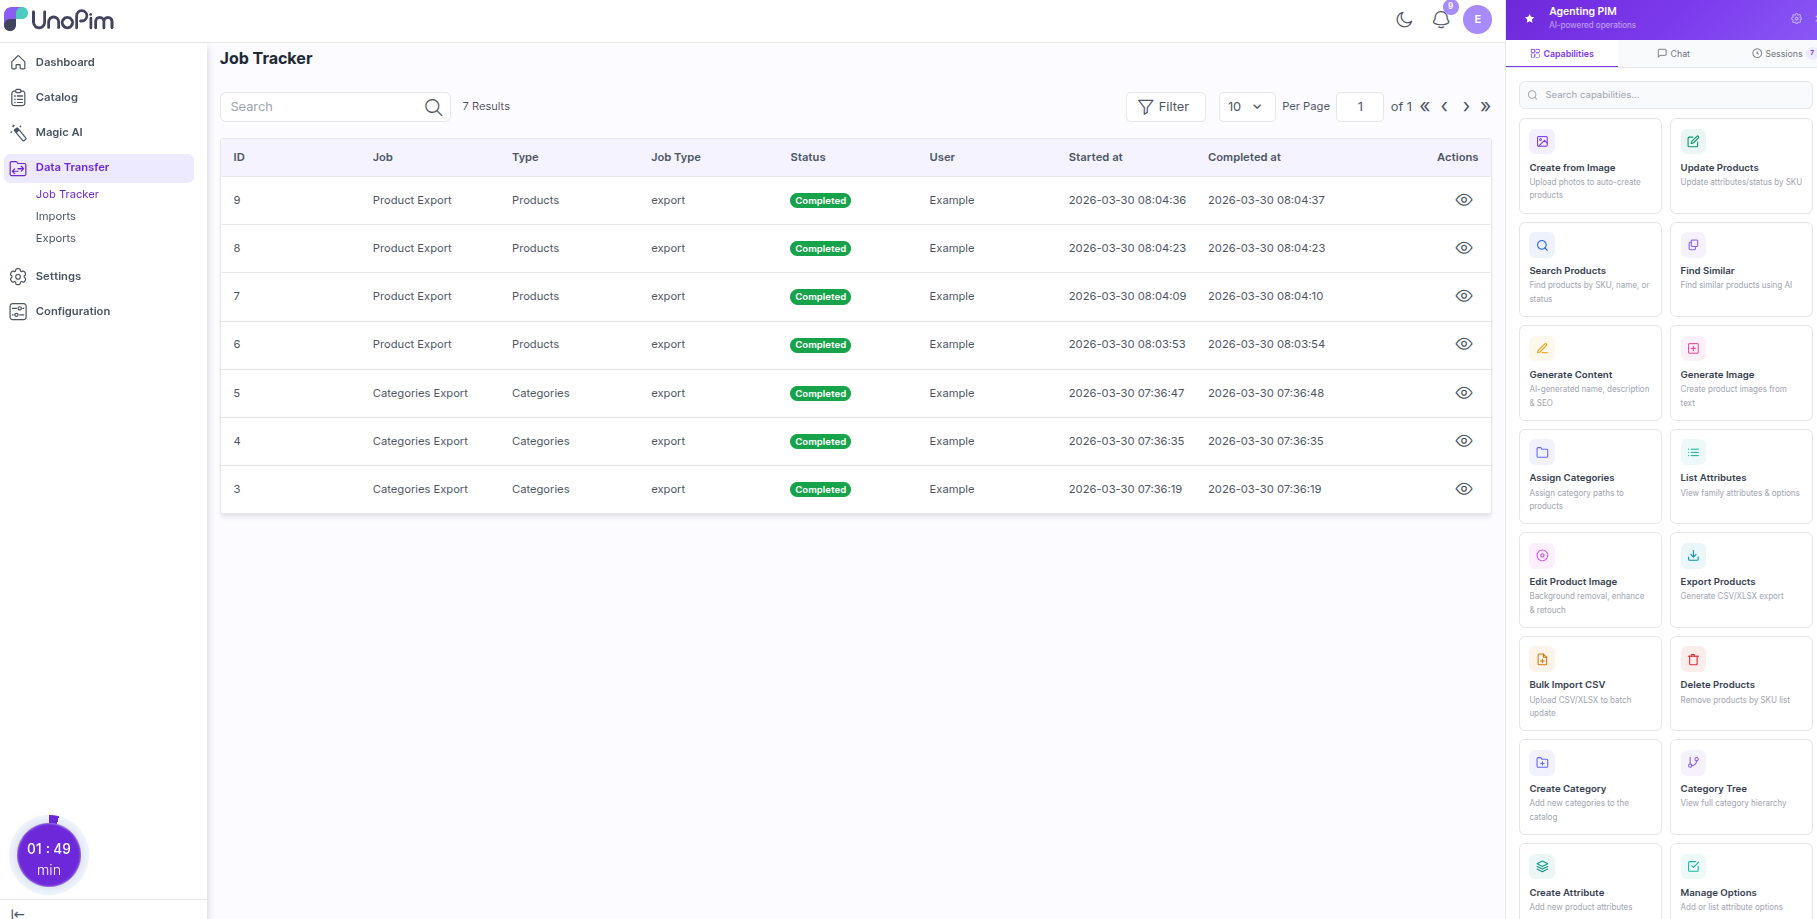View details of job ID 9
The image size is (1817, 919).
point(1464,200)
